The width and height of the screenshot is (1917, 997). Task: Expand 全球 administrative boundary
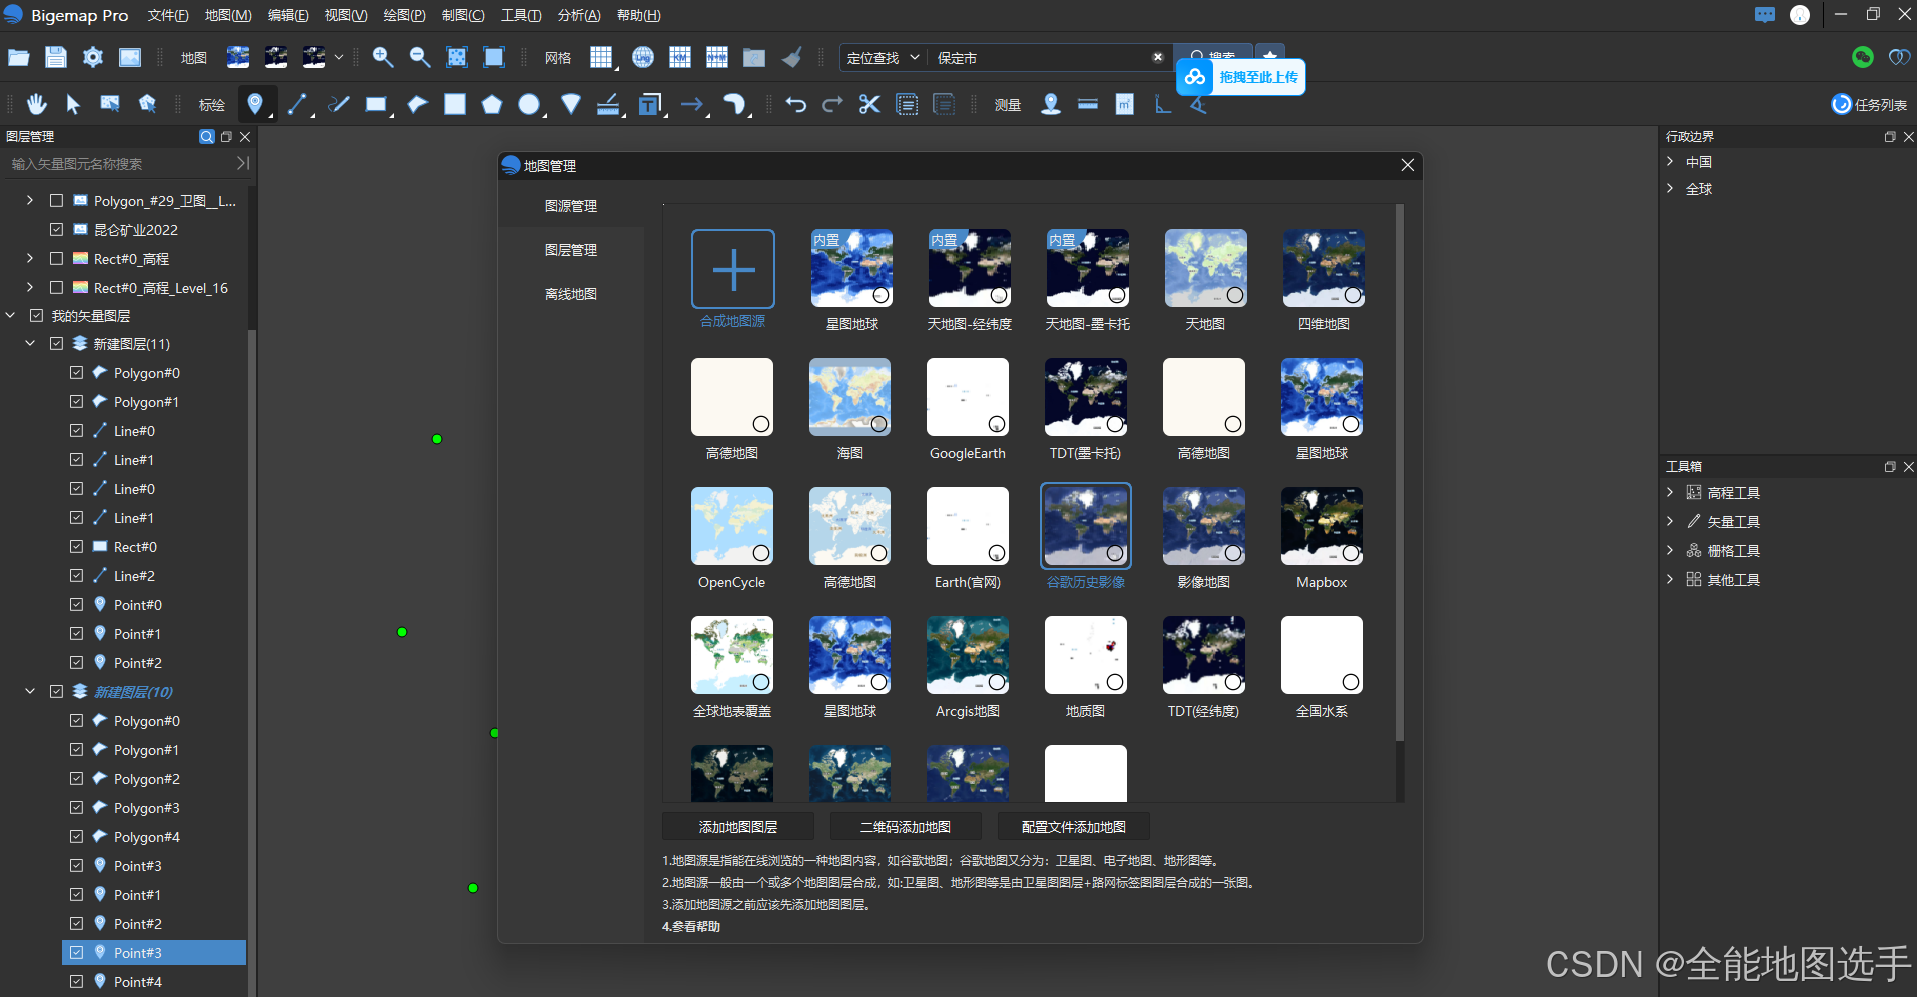click(x=1670, y=188)
